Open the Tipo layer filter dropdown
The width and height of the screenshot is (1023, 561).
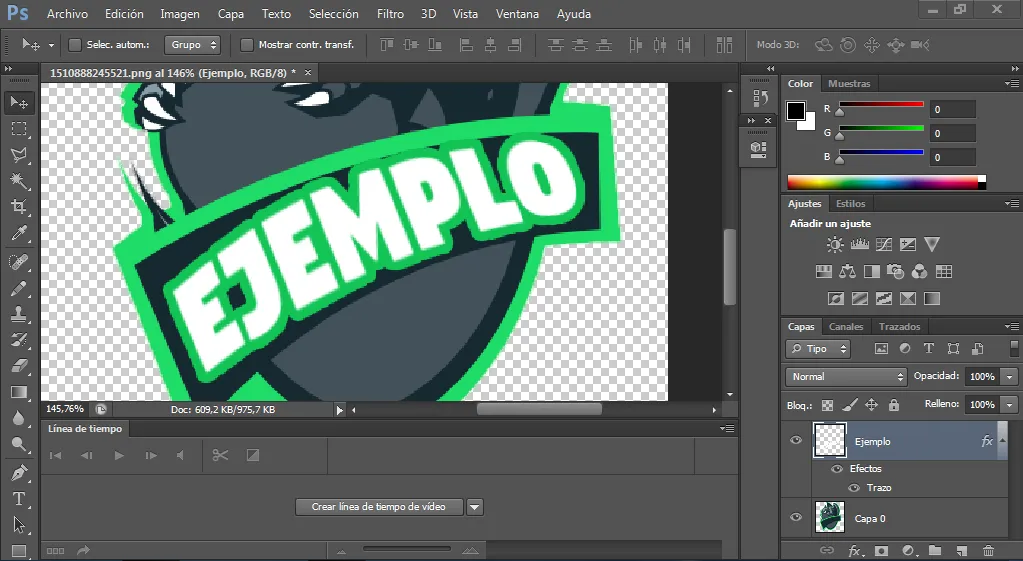coord(817,349)
